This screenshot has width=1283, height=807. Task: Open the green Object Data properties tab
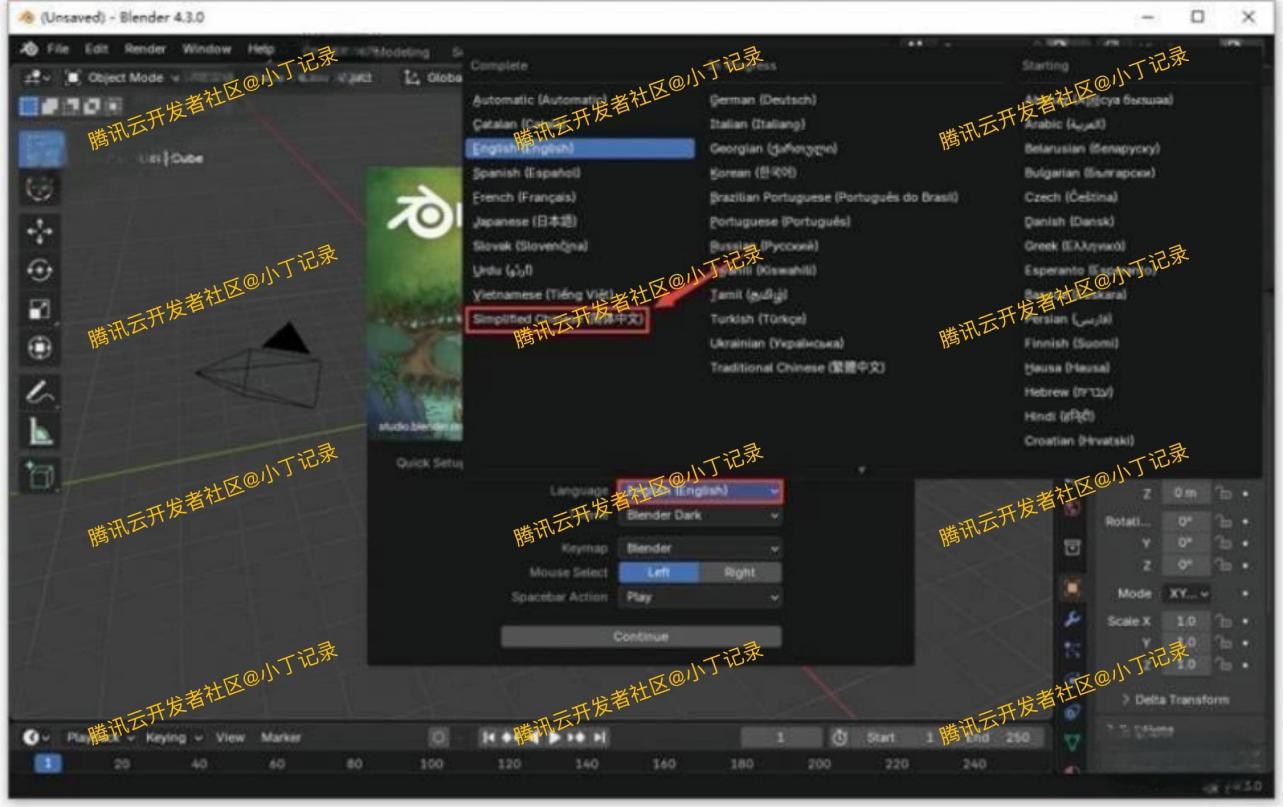pos(1072,742)
